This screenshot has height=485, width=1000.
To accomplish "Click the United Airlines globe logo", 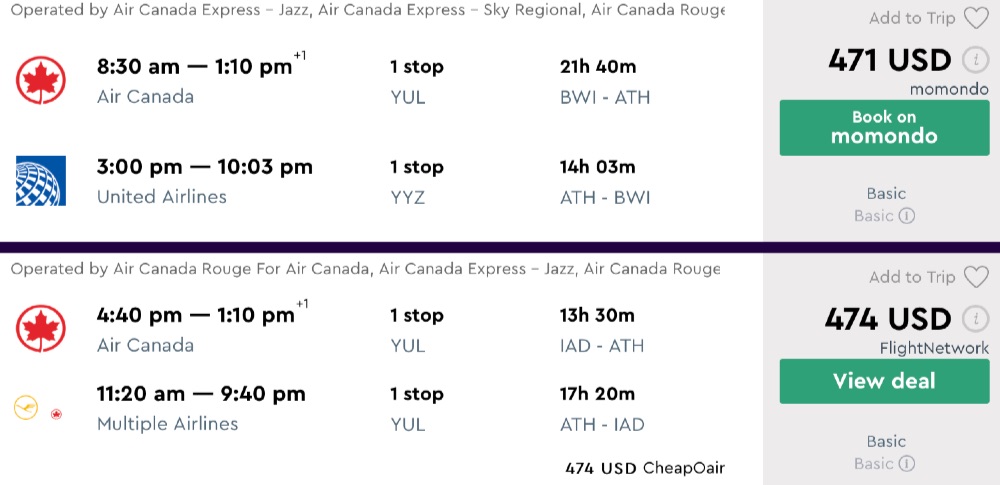I will 41,181.
